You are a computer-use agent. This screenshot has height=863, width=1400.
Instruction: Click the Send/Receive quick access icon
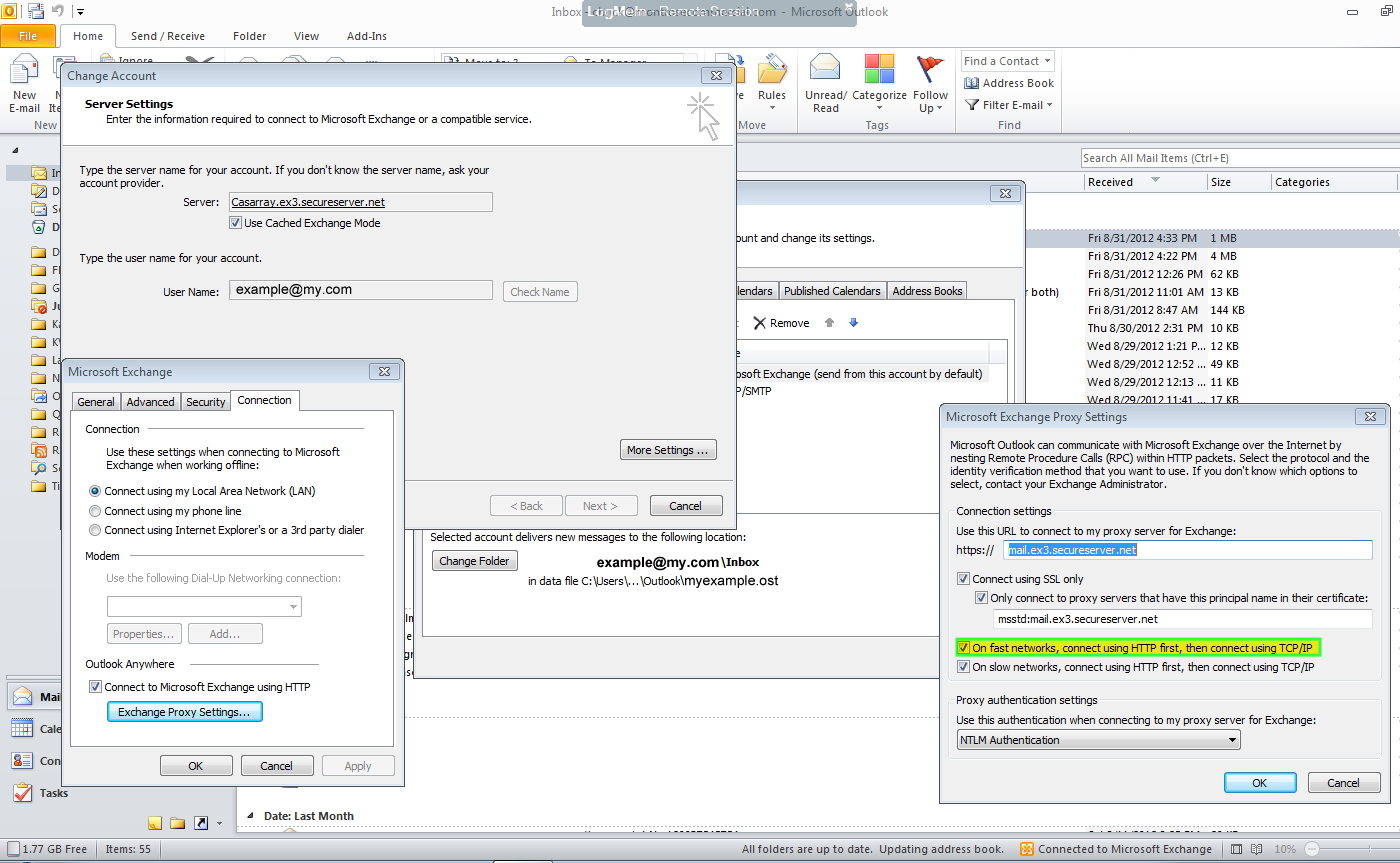pos(36,11)
